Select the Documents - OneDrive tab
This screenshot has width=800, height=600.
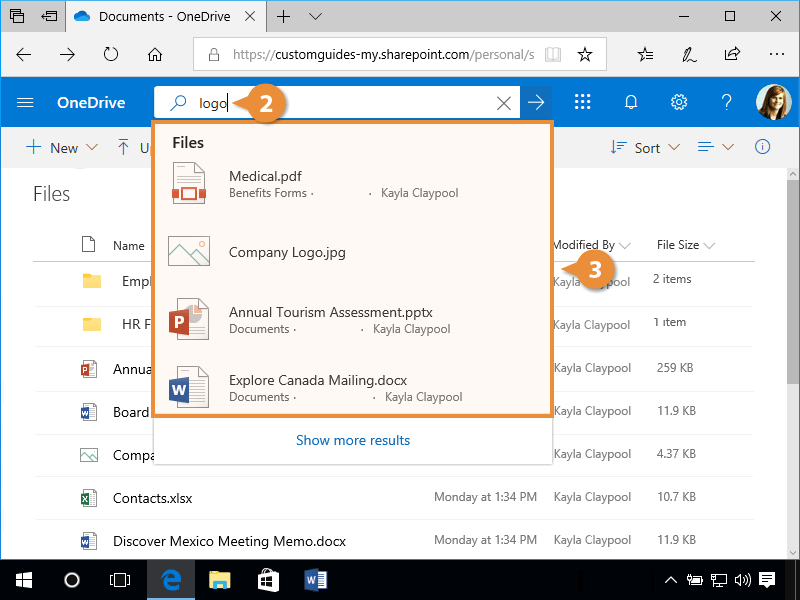click(165, 16)
